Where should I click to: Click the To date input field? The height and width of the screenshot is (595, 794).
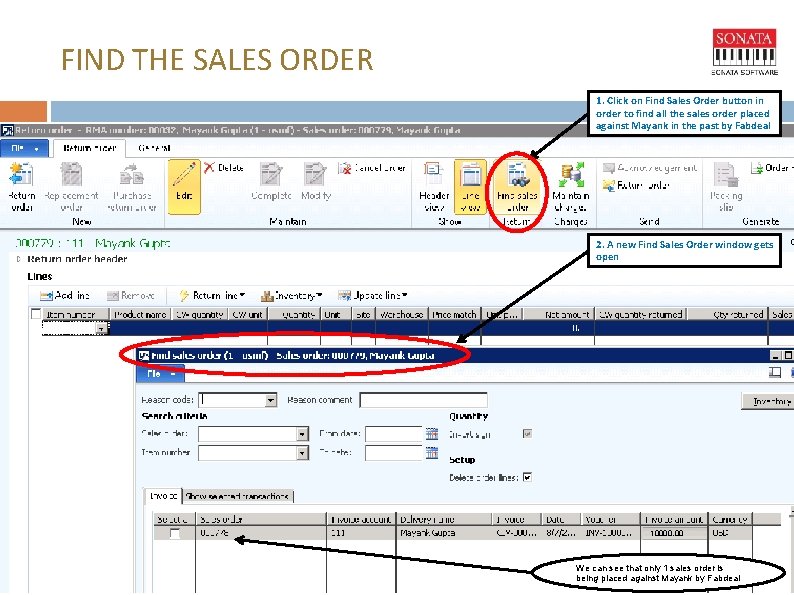pos(394,453)
